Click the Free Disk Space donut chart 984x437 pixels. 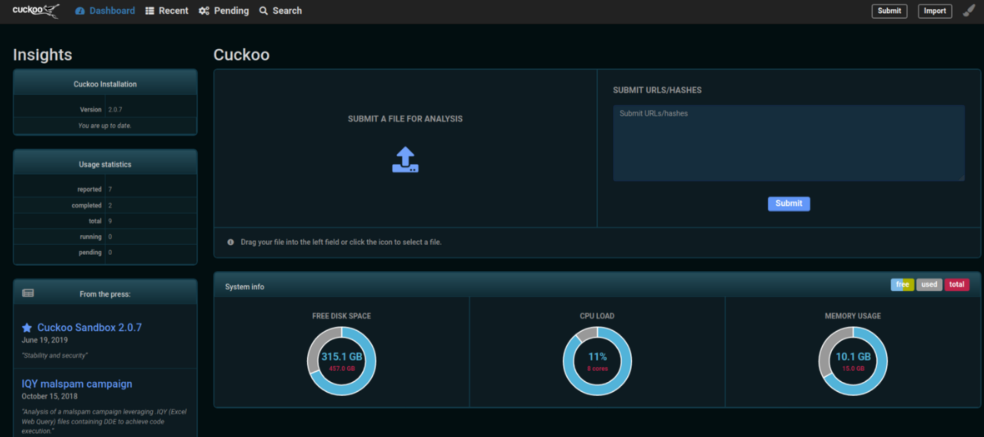tap(341, 361)
